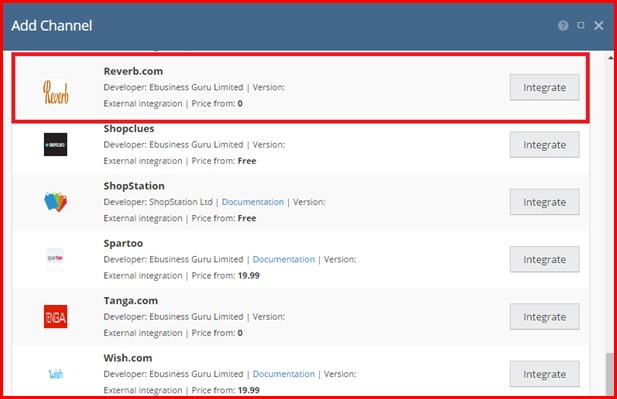Integrate the Reverb.com channel
Screen dimensions: 617x399
tap(545, 87)
